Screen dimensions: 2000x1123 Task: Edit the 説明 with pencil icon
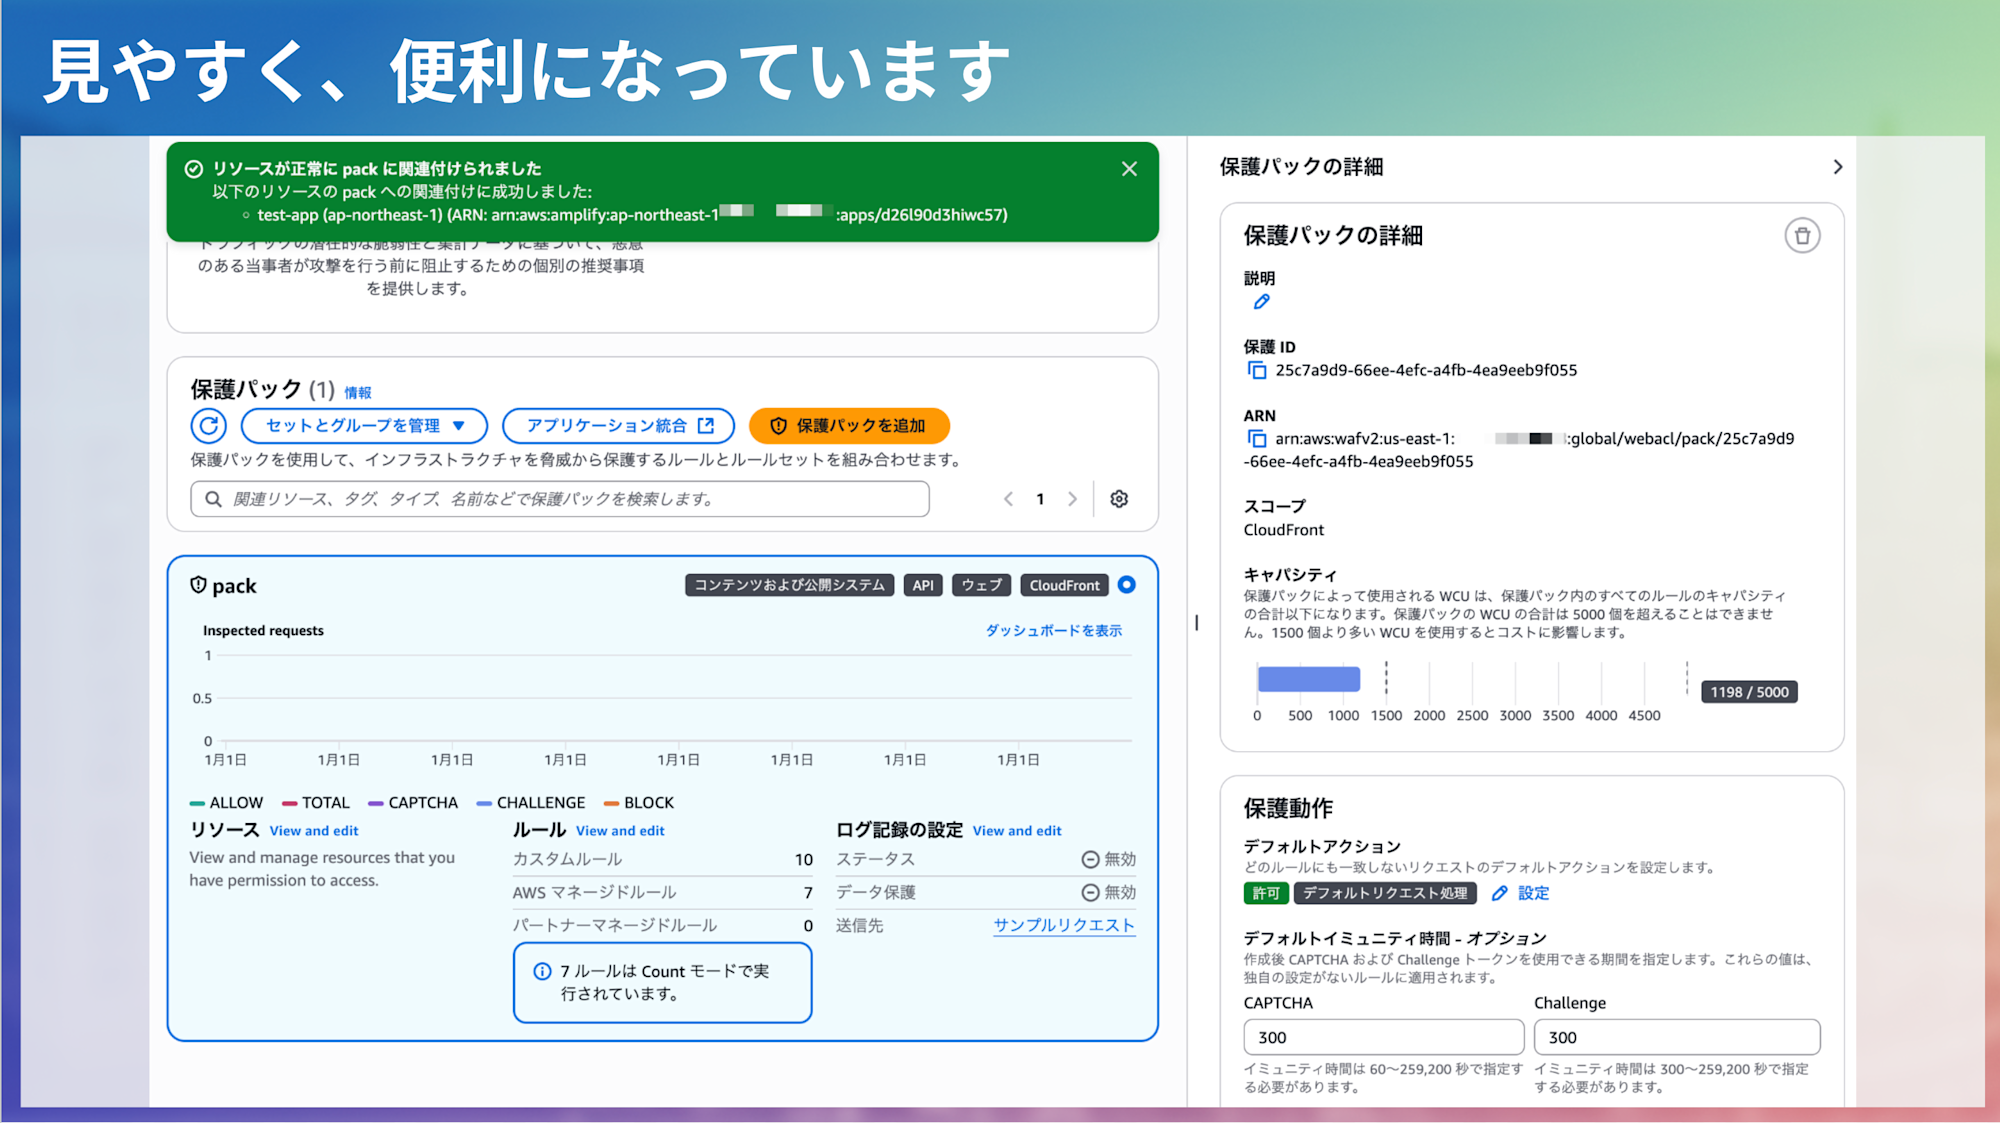click(x=1261, y=302)
